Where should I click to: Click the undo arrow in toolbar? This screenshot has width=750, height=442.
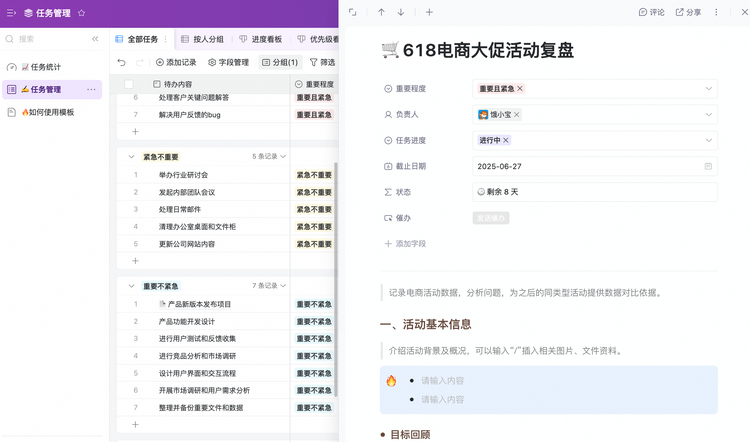[121, 62]
